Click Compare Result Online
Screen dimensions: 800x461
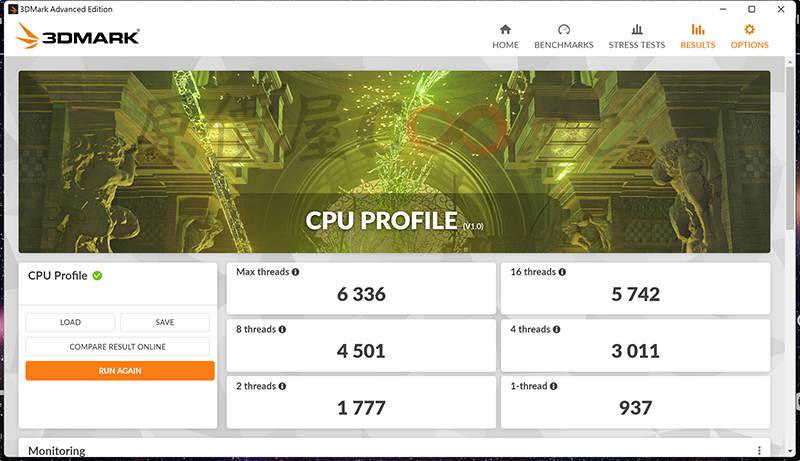(x=117, y=347)
